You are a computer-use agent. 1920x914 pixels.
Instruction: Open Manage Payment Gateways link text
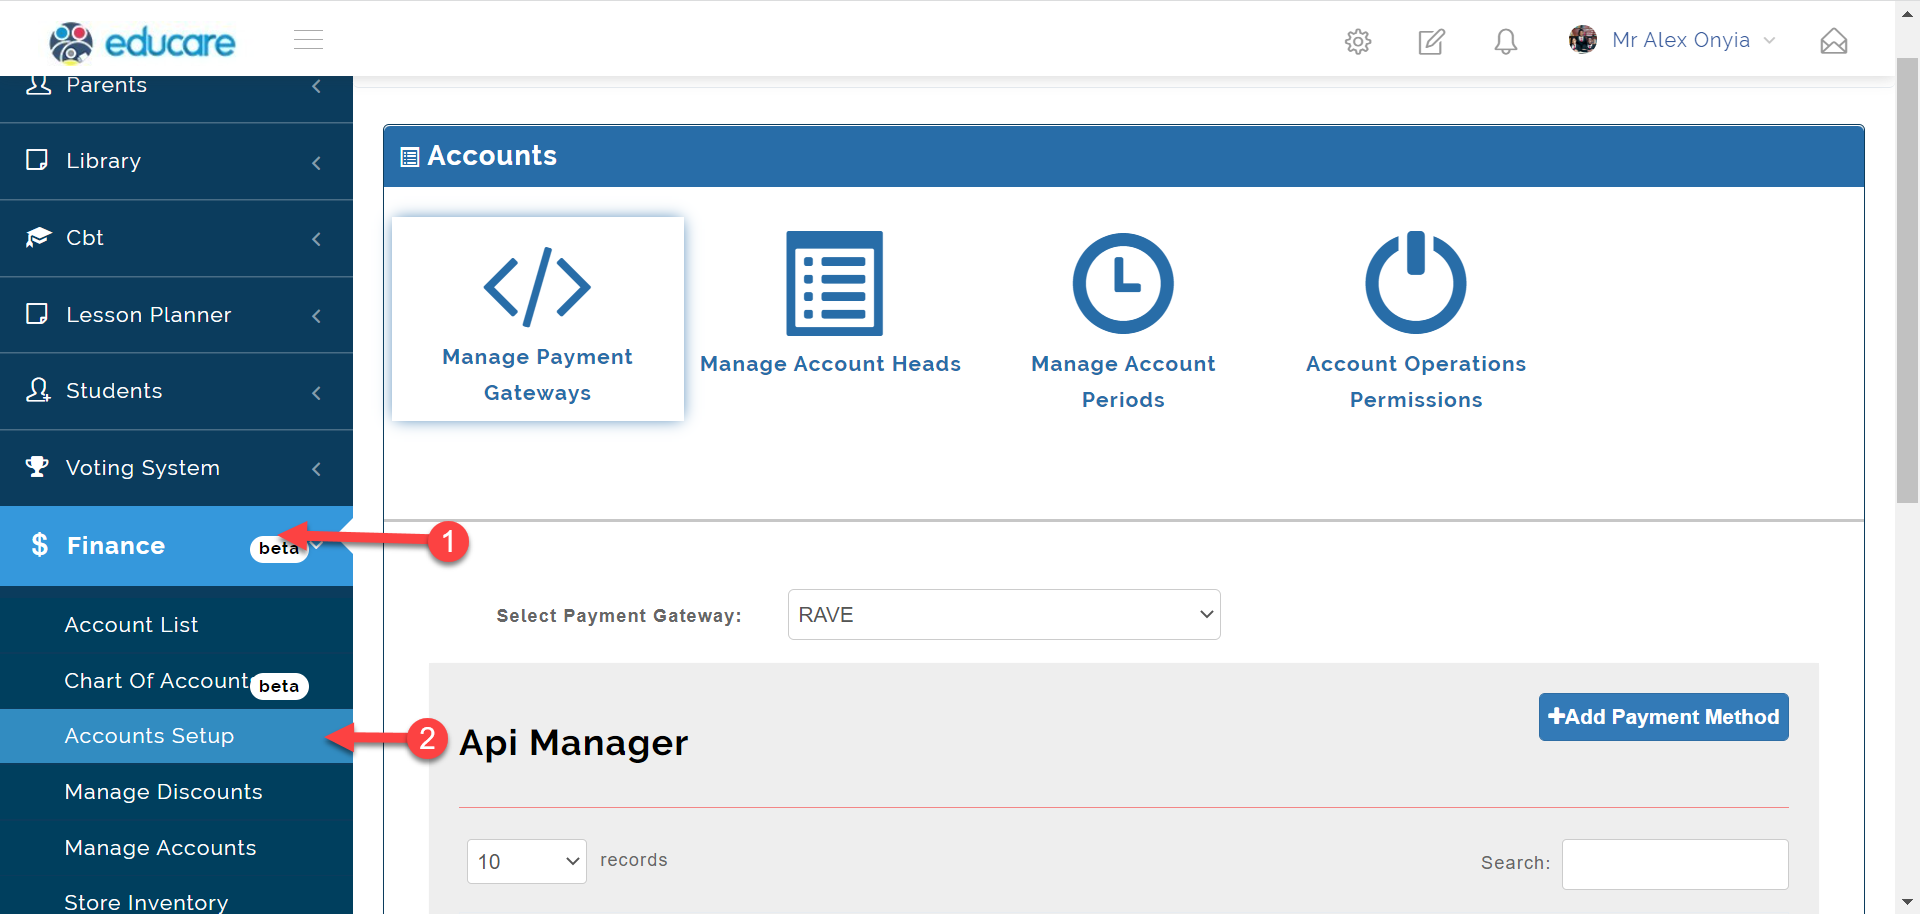tap(537, 375)
